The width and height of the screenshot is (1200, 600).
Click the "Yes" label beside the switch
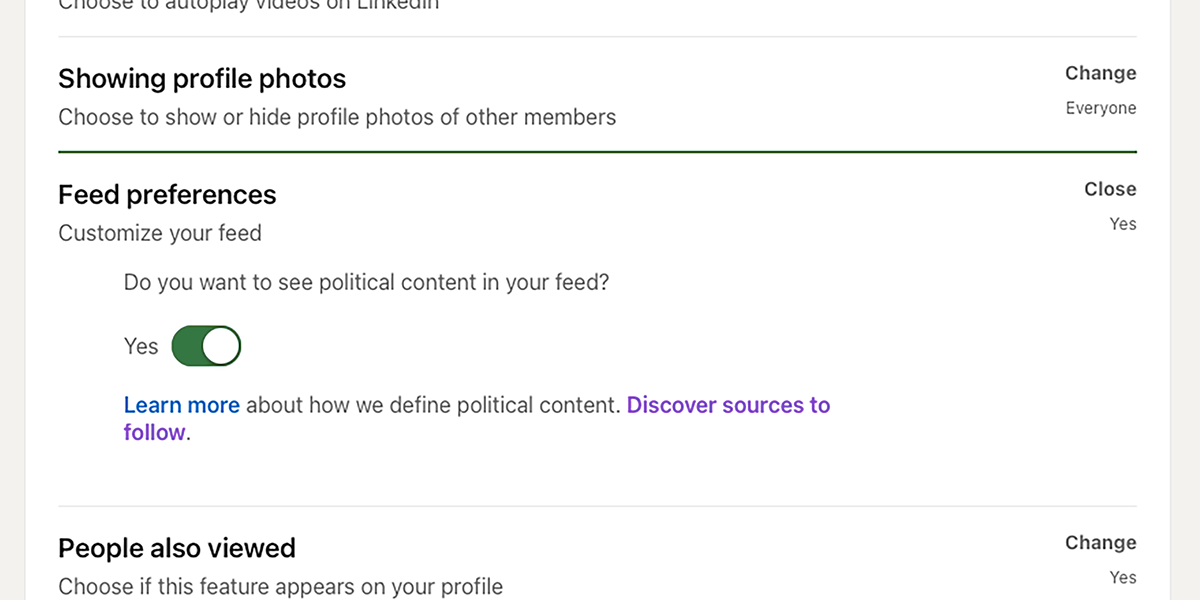pos(141,345)
